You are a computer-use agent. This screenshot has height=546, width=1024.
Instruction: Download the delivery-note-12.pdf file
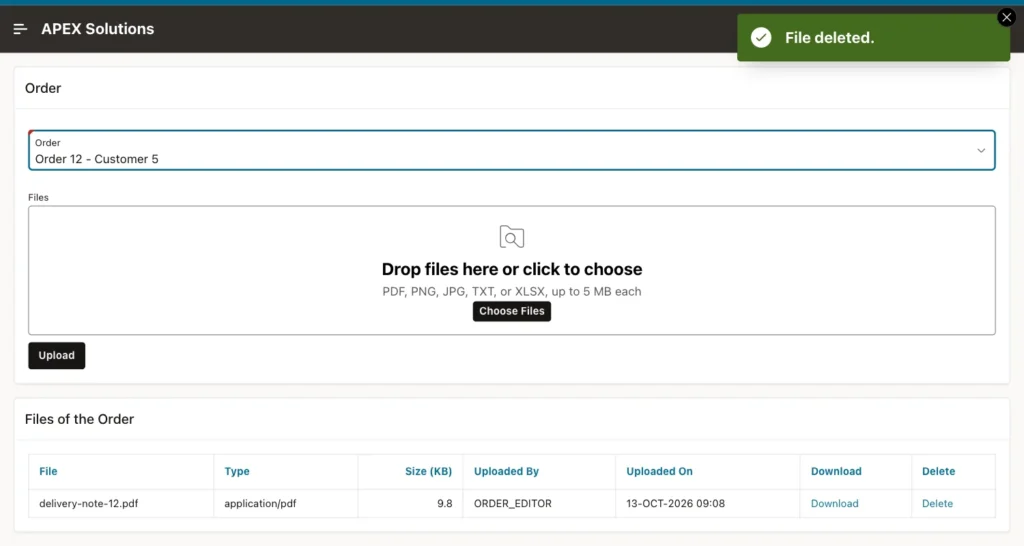coord(835,504)
